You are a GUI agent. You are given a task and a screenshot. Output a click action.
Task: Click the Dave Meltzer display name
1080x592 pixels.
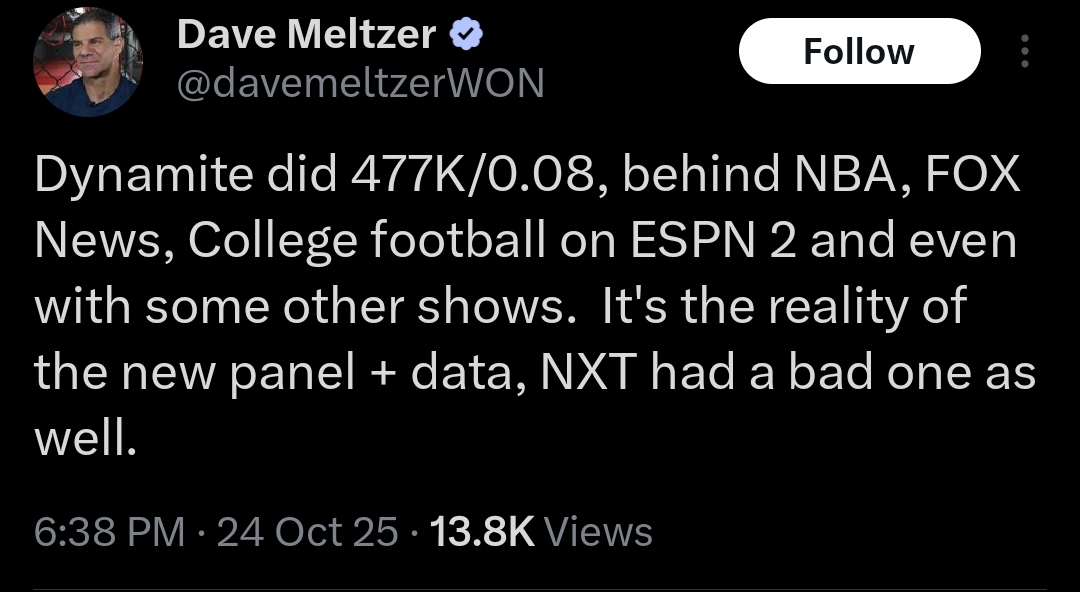coord(306,36)
